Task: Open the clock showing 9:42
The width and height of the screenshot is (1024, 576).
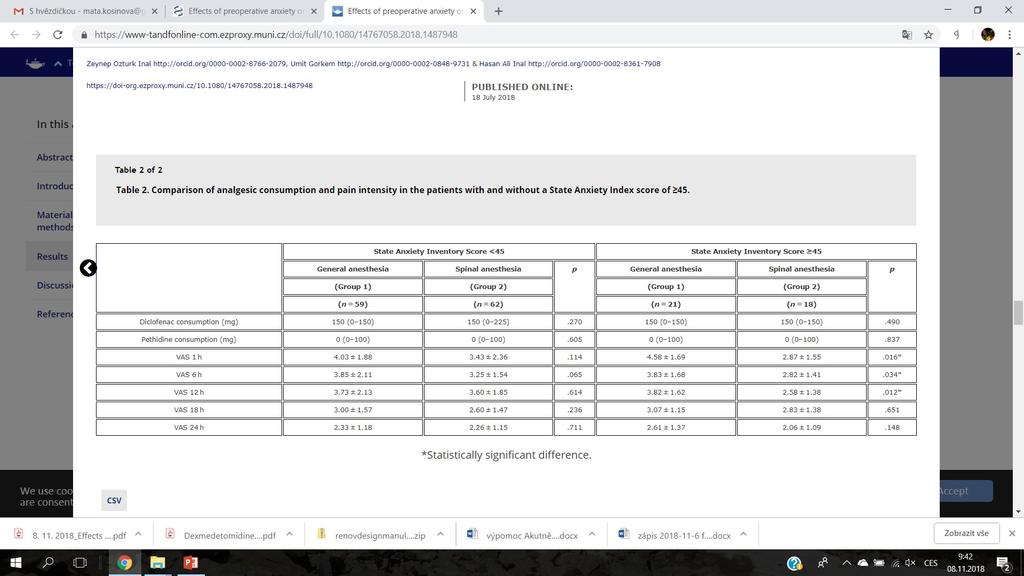Action: (965, 563)
